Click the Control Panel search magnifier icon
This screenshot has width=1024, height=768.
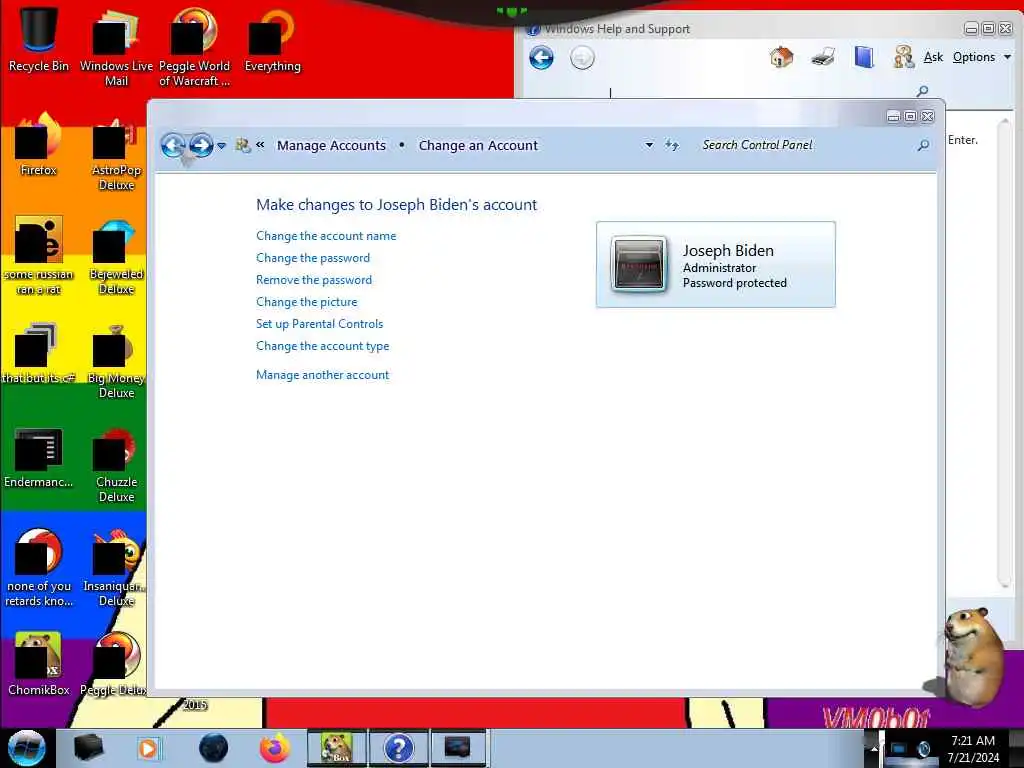coord(923,145)
